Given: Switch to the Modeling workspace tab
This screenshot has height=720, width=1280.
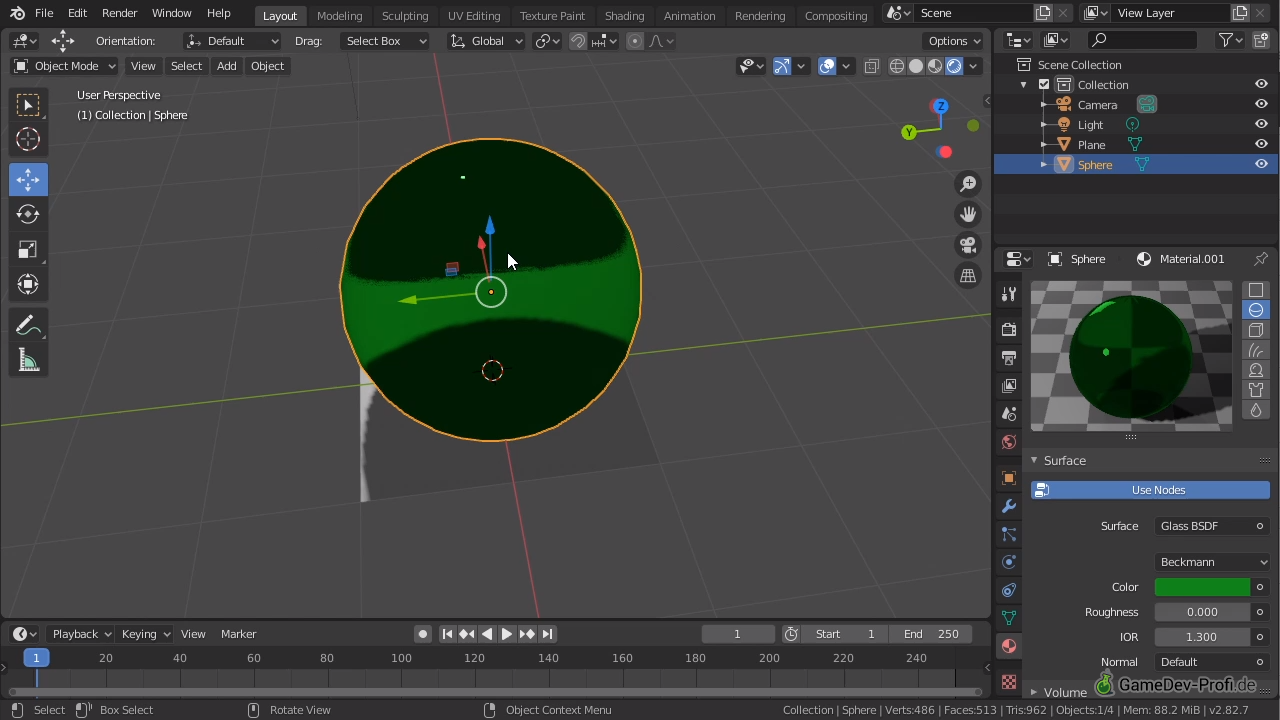Looking at the screenshot, I should (x=339, y=15).
